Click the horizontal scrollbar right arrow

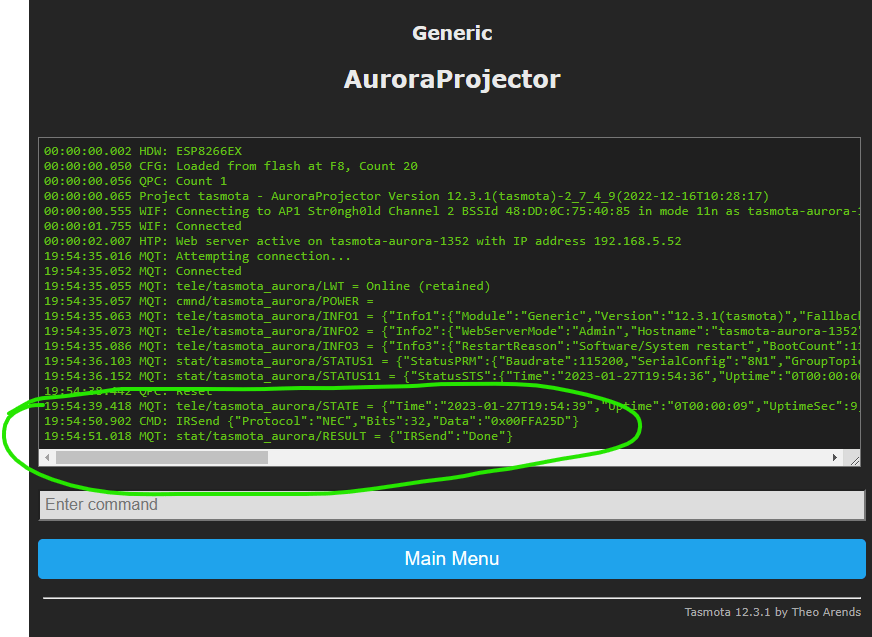coord(835,458)
